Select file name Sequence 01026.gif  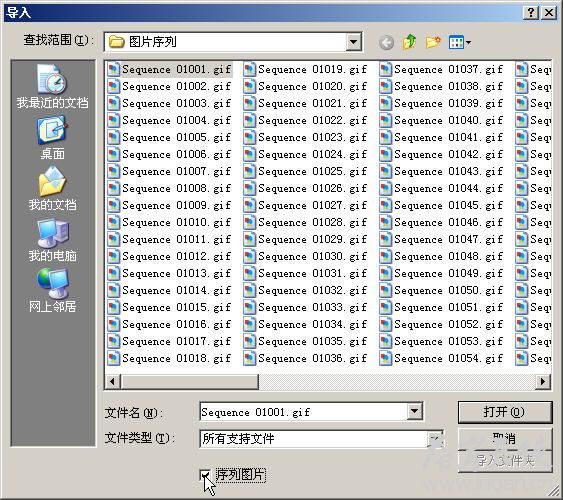312,188
